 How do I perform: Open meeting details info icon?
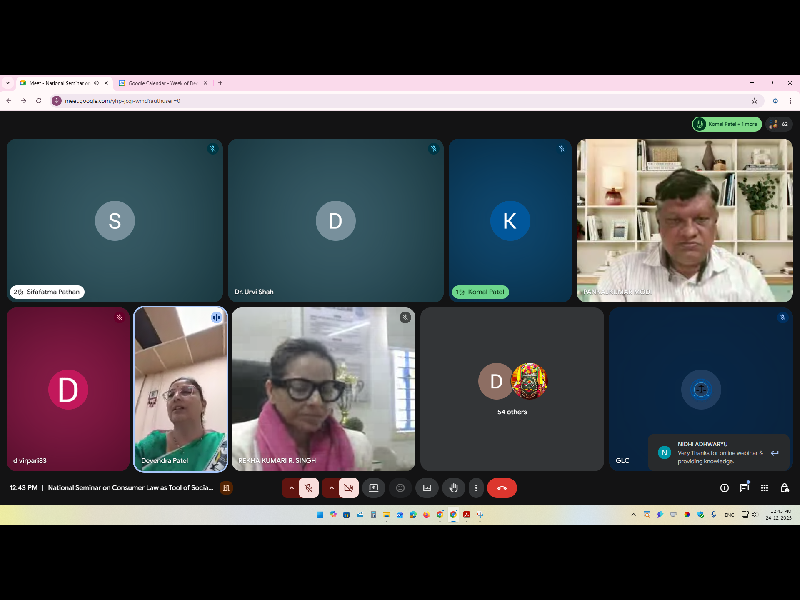coord(724,488)
